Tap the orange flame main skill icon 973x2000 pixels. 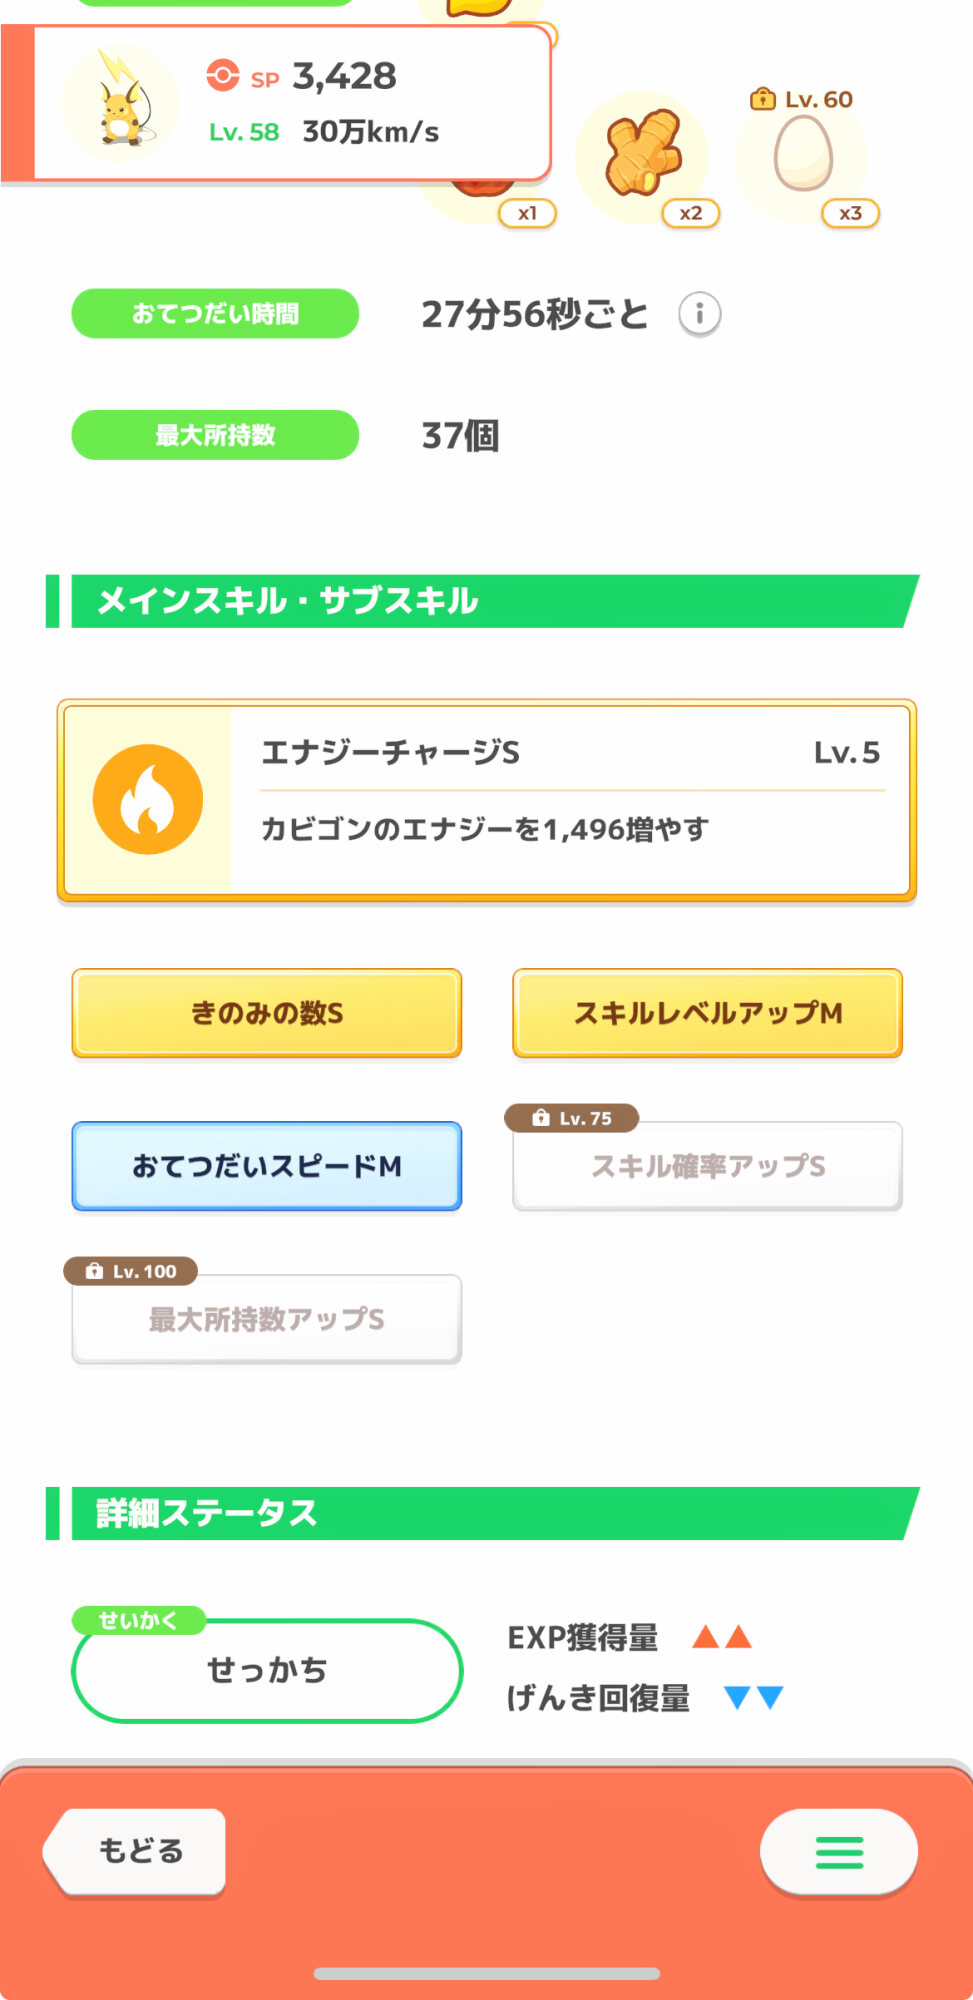tap(148, 800)
